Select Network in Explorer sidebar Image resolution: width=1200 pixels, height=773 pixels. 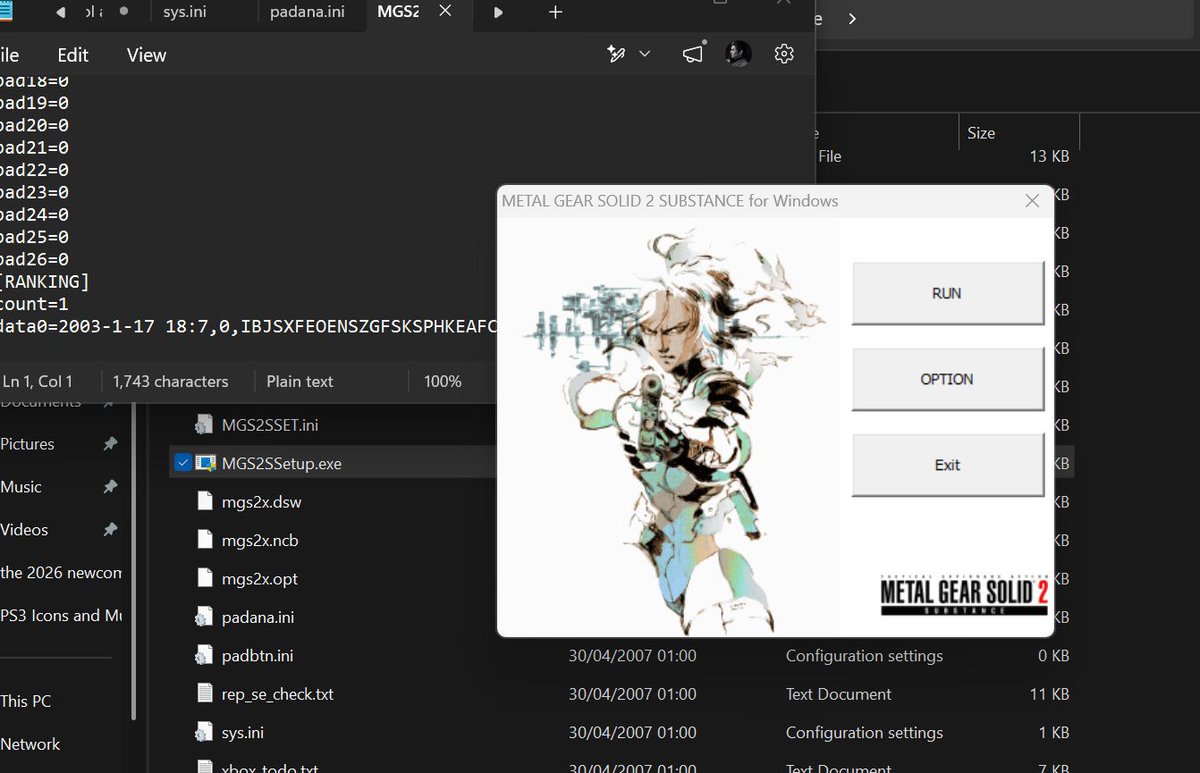(30, 745)
